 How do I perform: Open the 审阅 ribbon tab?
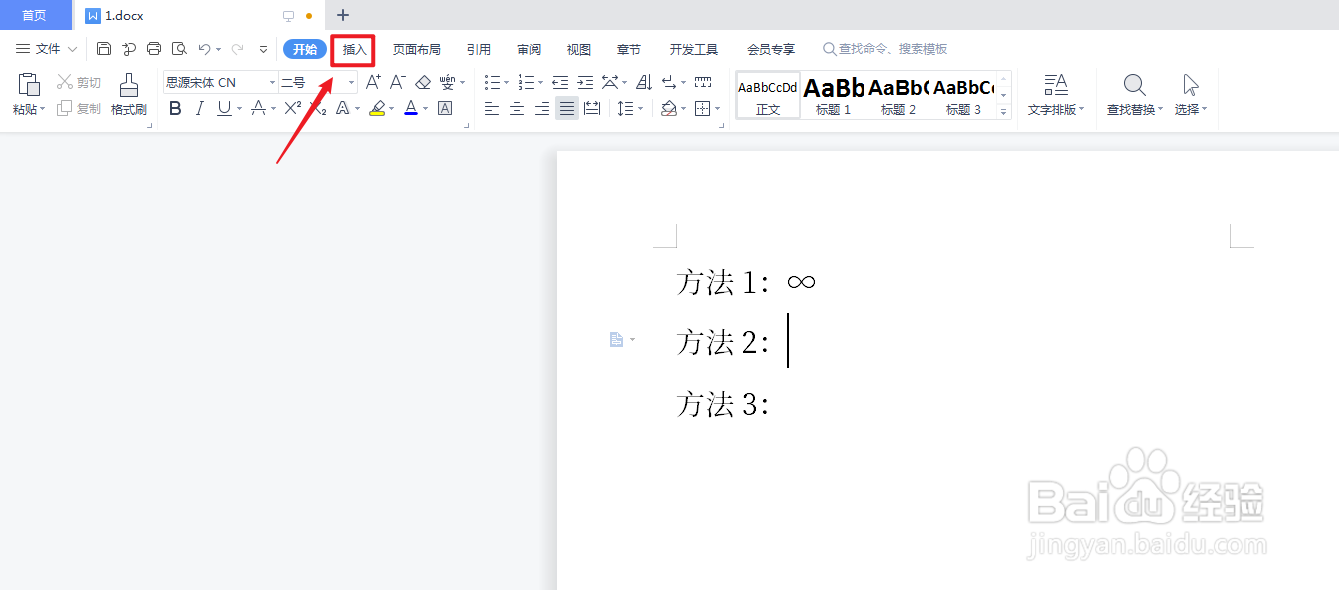coord(528,48)
